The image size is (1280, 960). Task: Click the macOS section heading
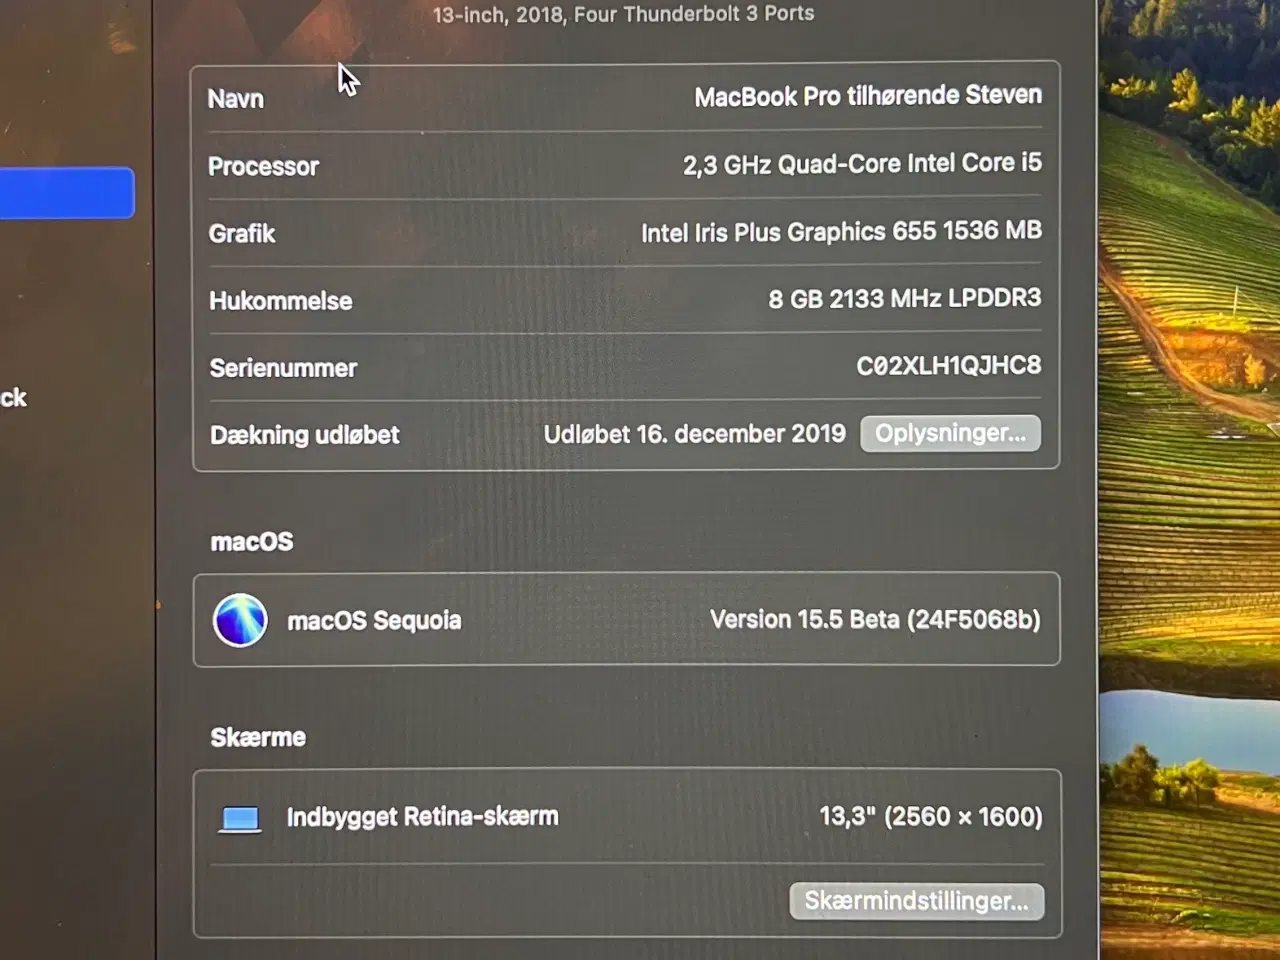tap(252, 542)
